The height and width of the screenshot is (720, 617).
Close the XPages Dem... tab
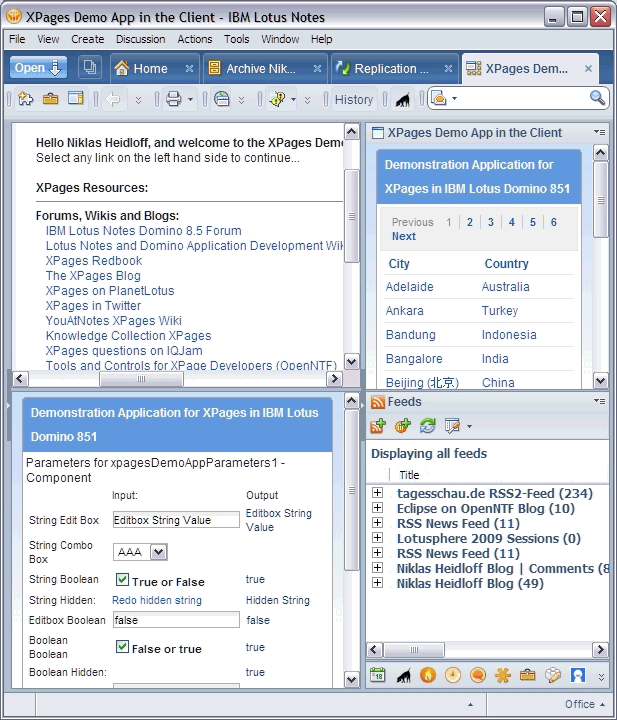pos(588,69)
